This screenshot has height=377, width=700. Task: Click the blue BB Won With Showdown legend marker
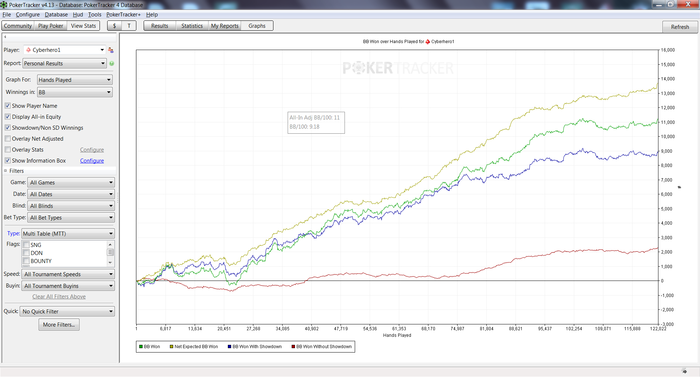(x=229, y=347)
